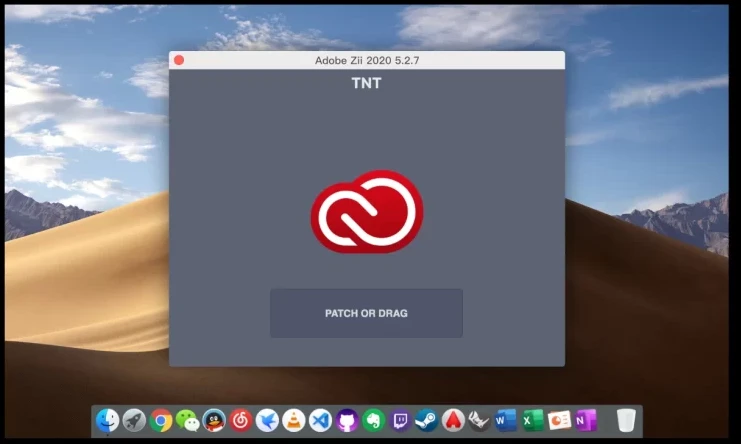Open Launchpad rocket icon in dock

[x=134, y=421]
